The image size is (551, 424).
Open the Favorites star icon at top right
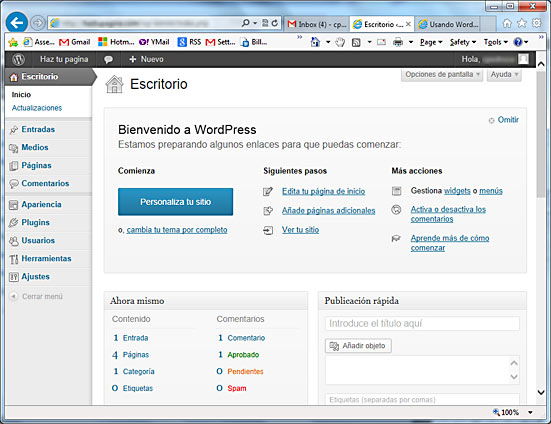pos(522,24)
